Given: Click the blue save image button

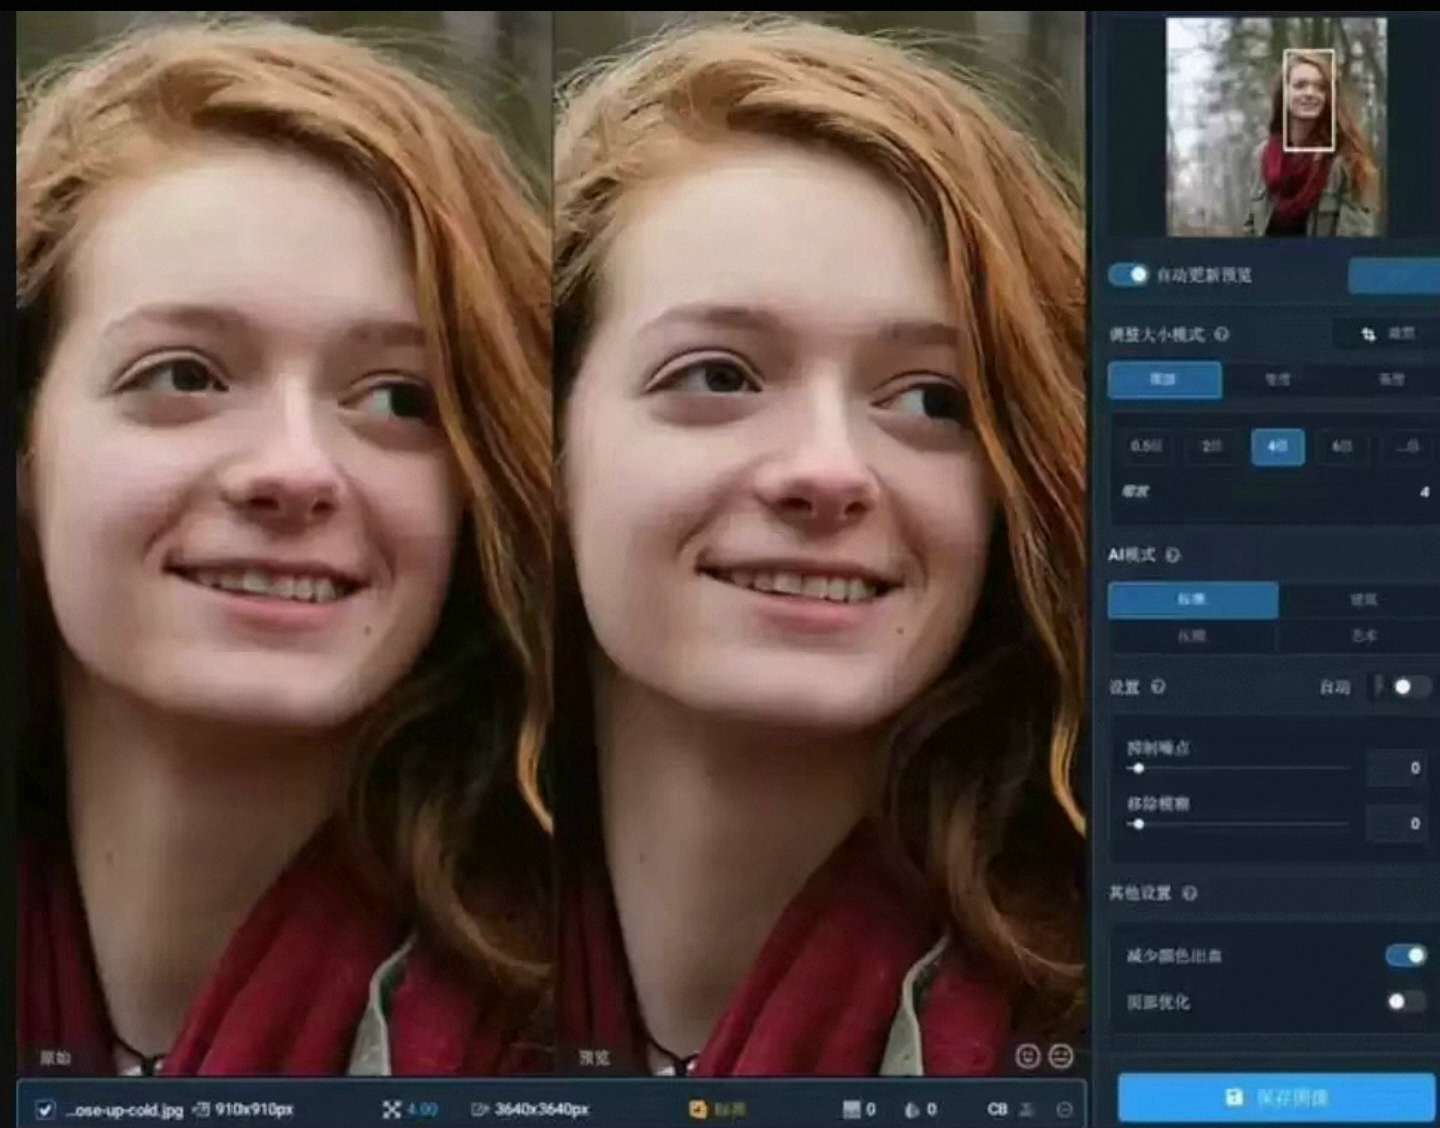Looking at the screenshot, I should point(1277,1098).
